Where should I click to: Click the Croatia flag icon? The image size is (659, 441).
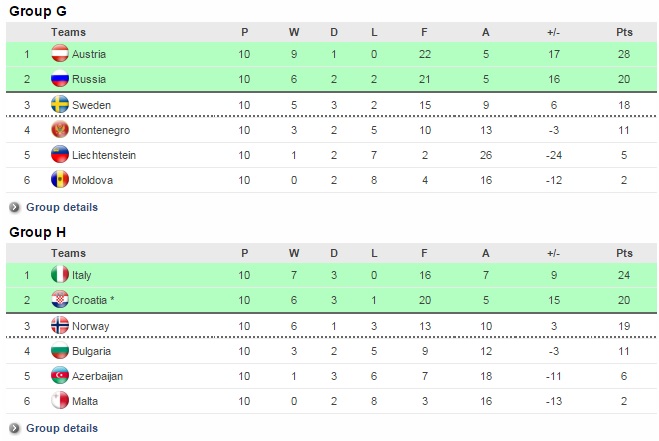[59, 300]
